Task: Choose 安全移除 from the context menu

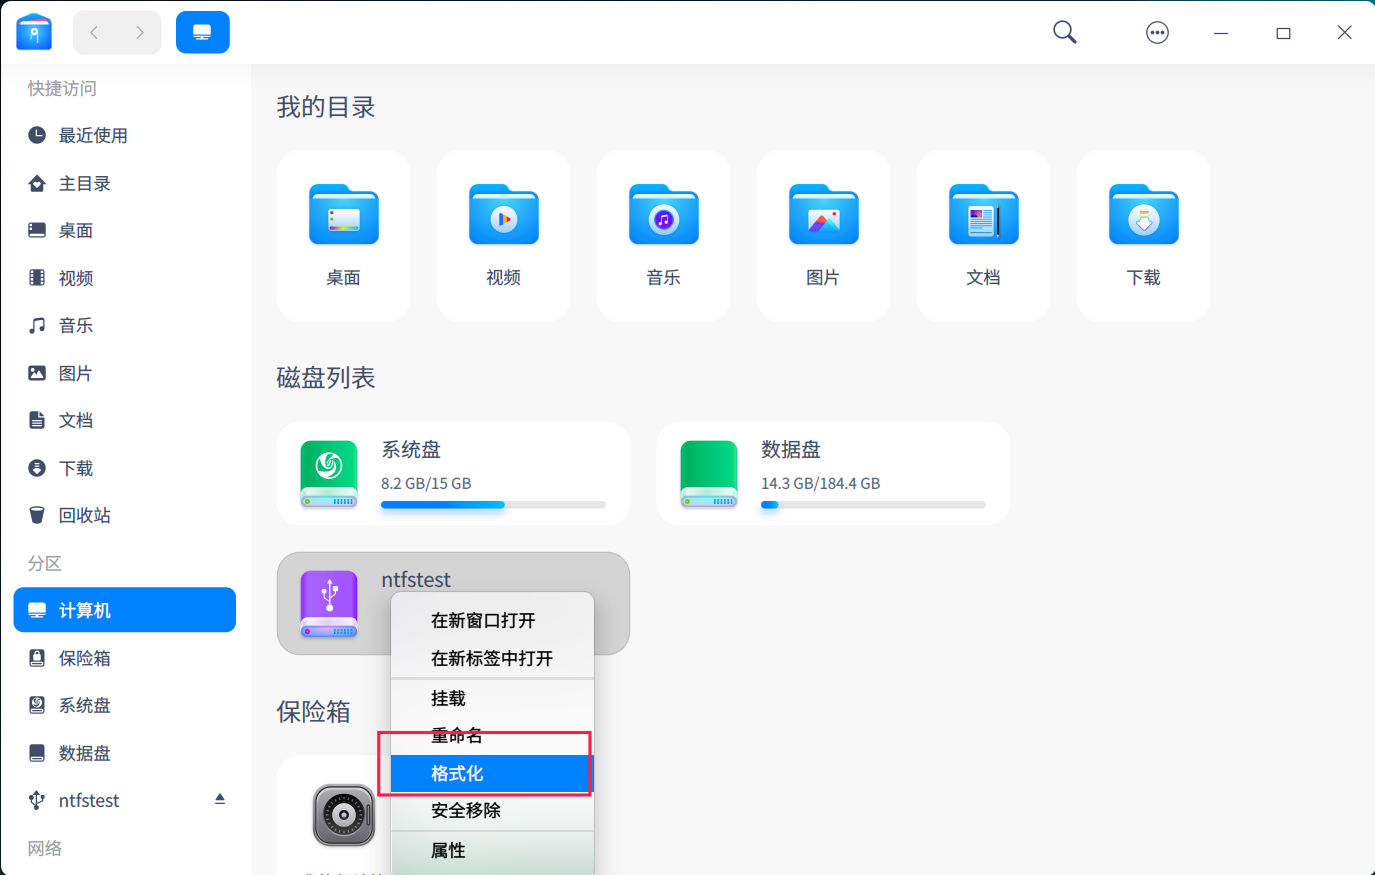Action: tap(492, 811)
